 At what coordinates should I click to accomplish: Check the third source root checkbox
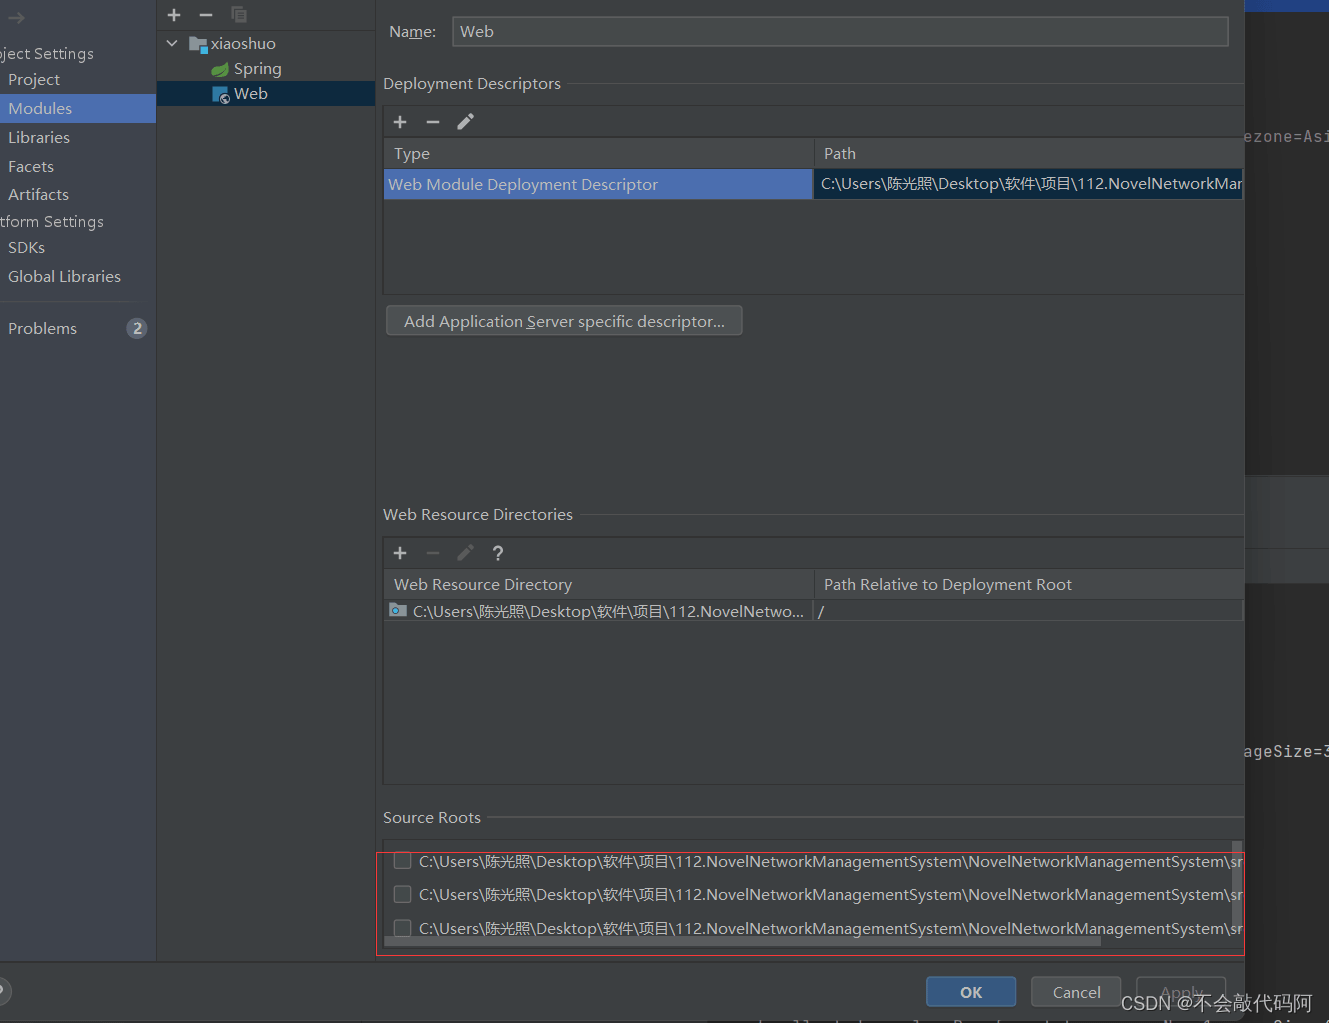point(403,928)
